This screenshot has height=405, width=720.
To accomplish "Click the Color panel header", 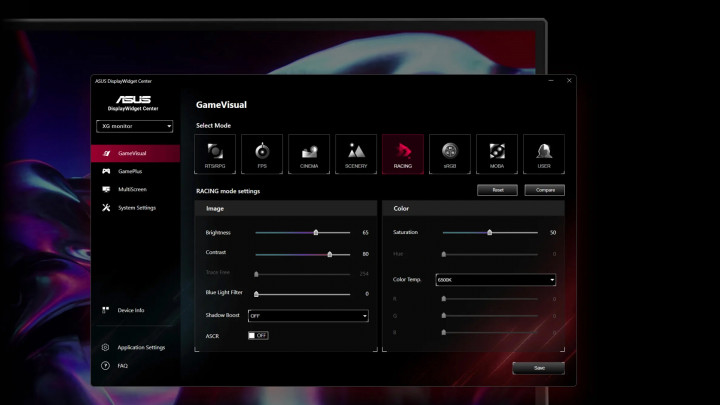I will pyautogui.click(x=473, y=208).
